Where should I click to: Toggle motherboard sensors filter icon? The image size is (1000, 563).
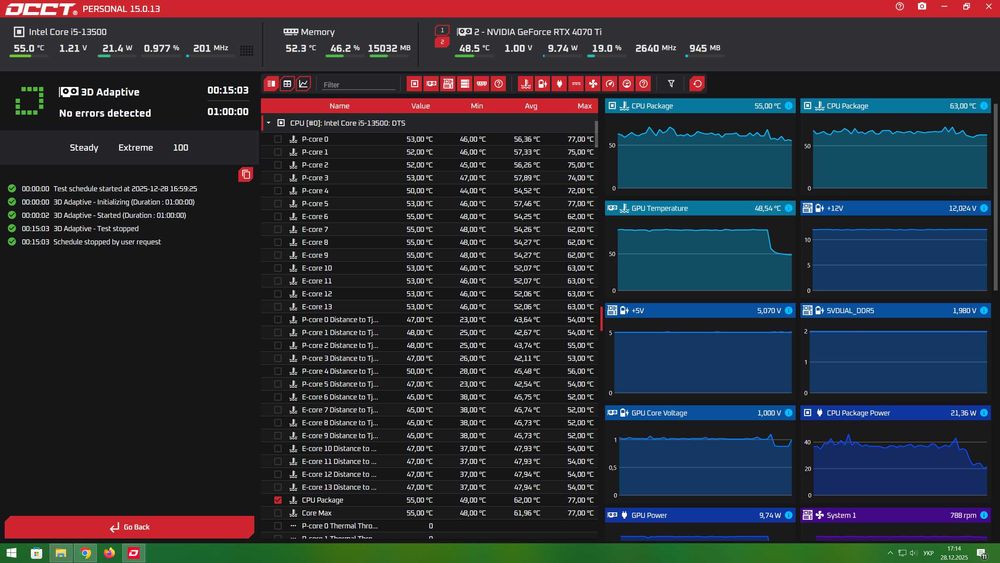click(x=448, y=84)
